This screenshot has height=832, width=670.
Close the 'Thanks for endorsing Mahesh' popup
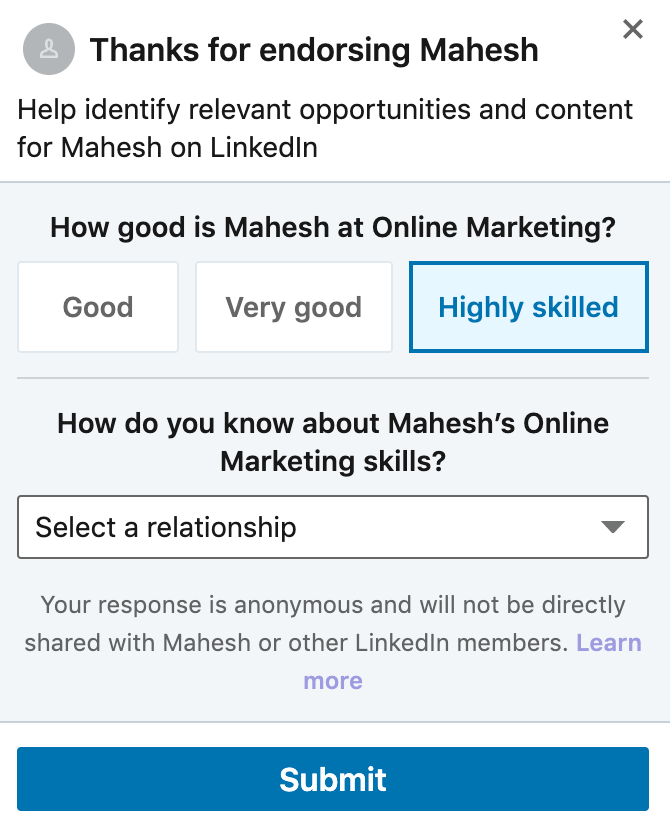pyautogui.click(x=632, y=29)
